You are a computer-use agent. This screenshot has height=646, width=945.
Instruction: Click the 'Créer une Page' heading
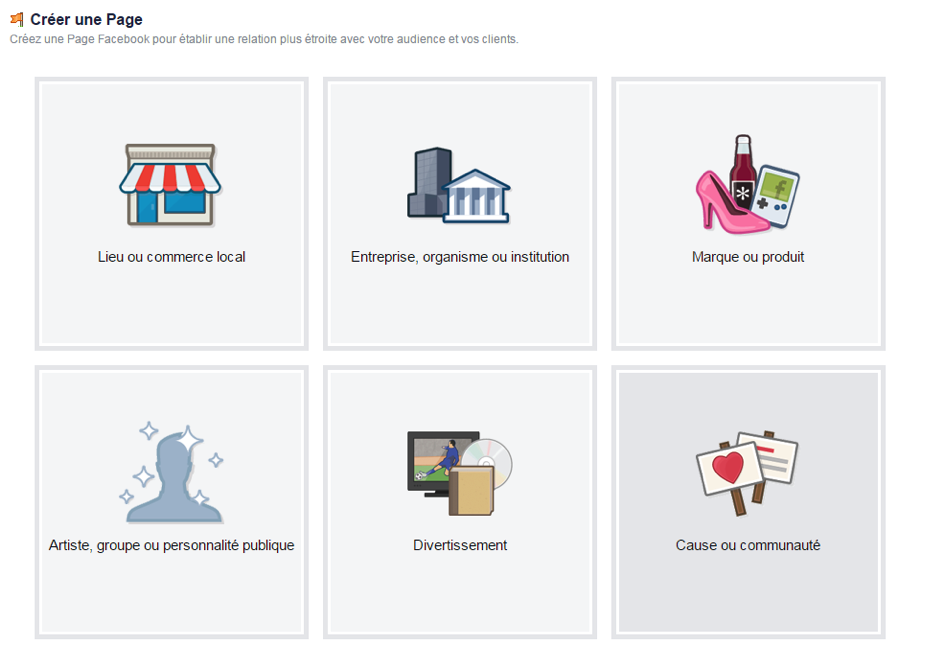86,19
